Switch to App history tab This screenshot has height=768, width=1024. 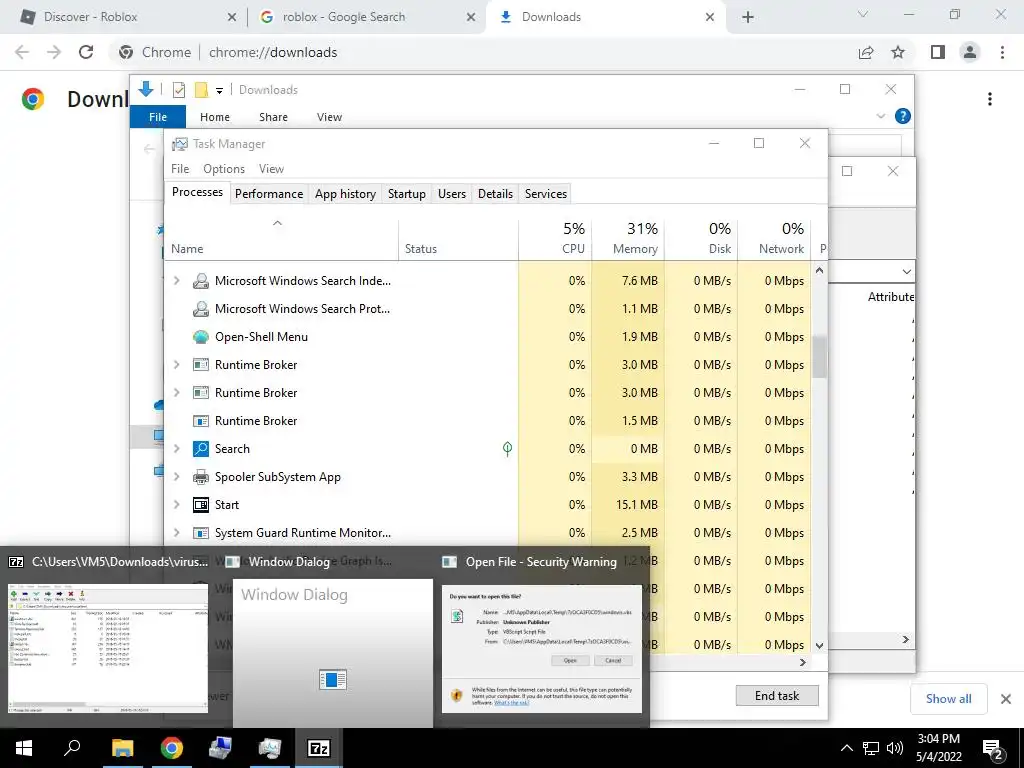345,194
